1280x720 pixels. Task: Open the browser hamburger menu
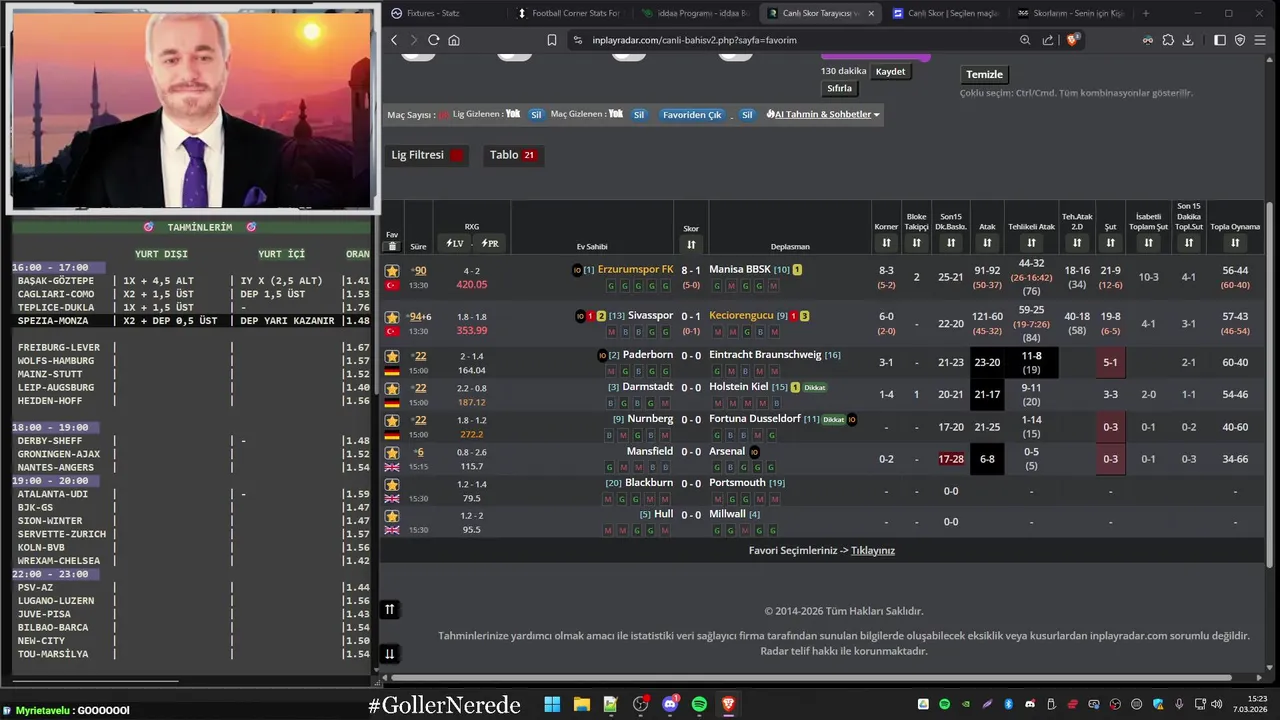pos(1261,40)
